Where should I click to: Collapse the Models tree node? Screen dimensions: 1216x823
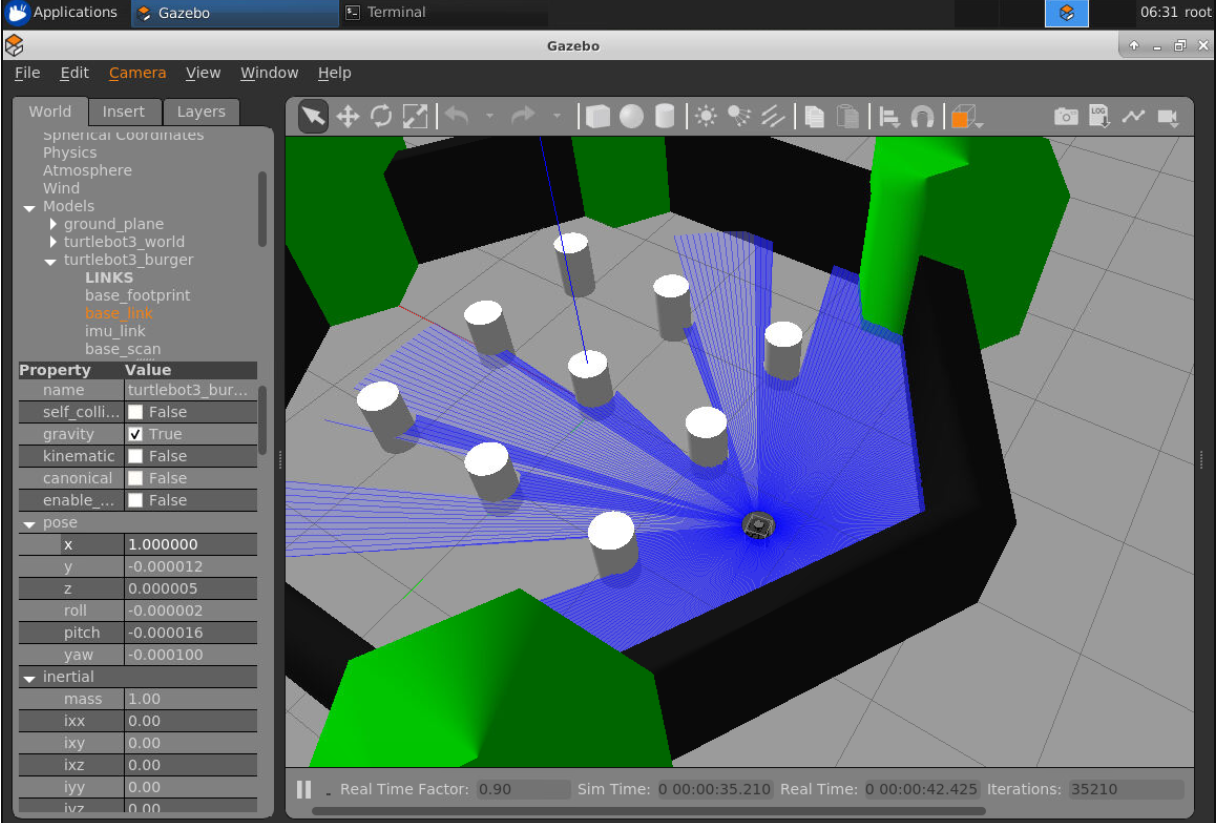(x=30, y=207)
